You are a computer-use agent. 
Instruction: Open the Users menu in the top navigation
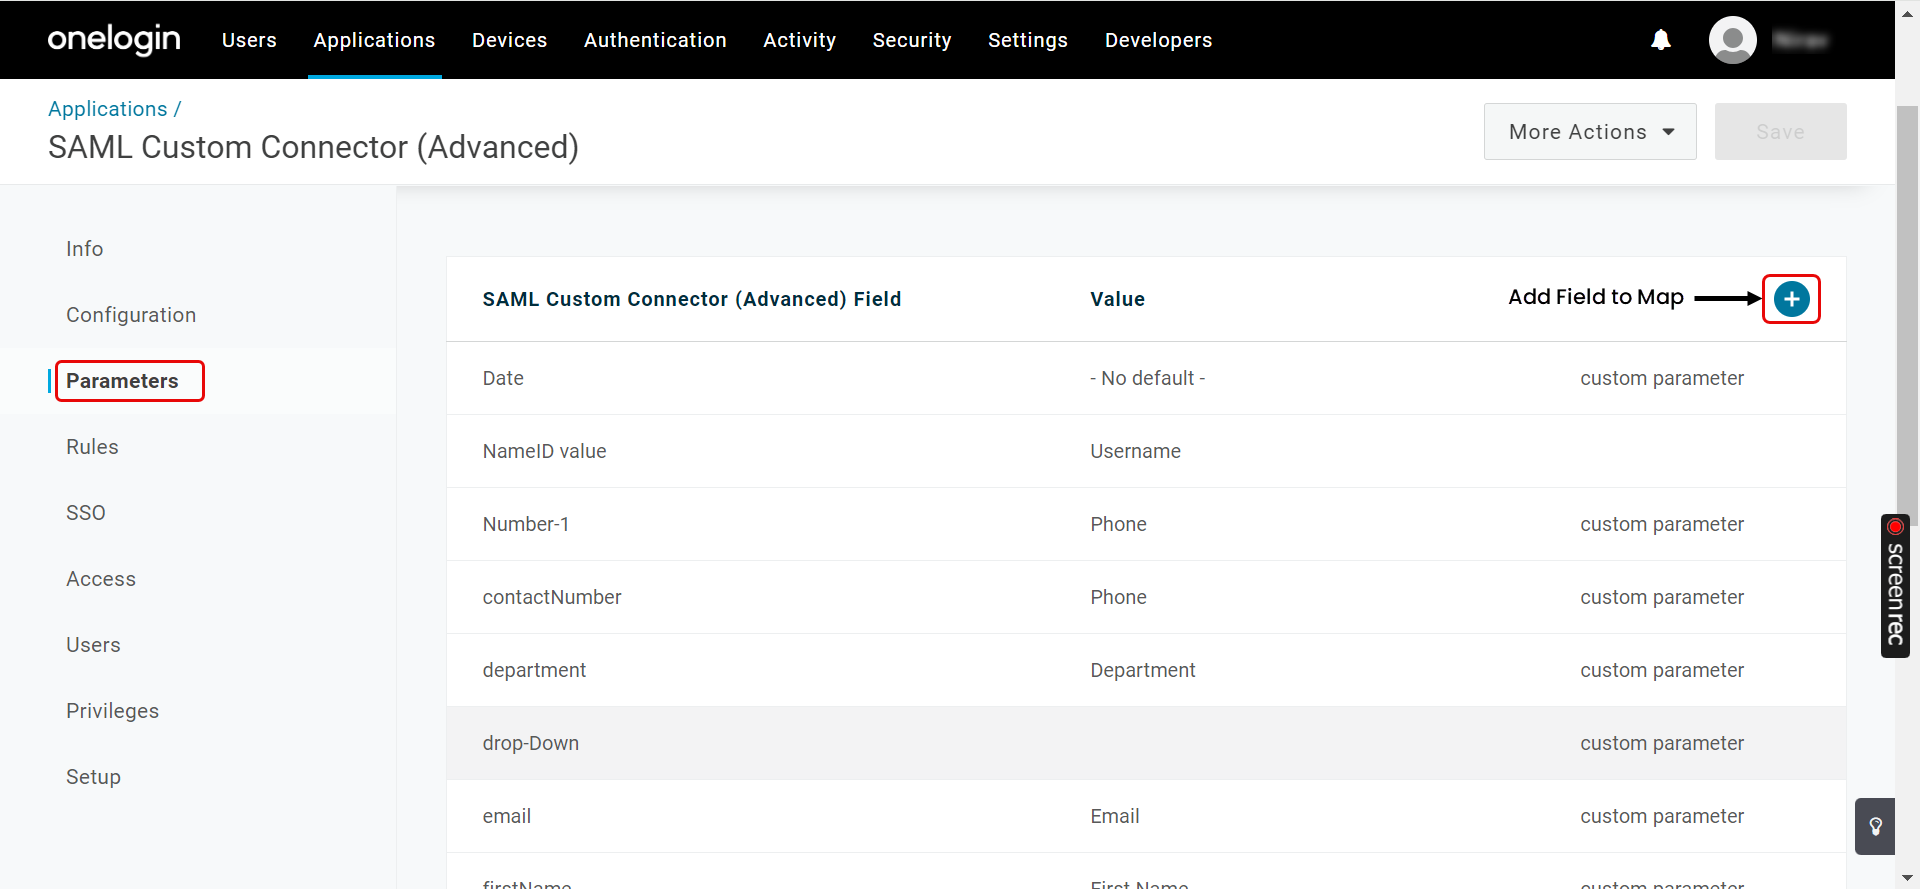point(249,40)
